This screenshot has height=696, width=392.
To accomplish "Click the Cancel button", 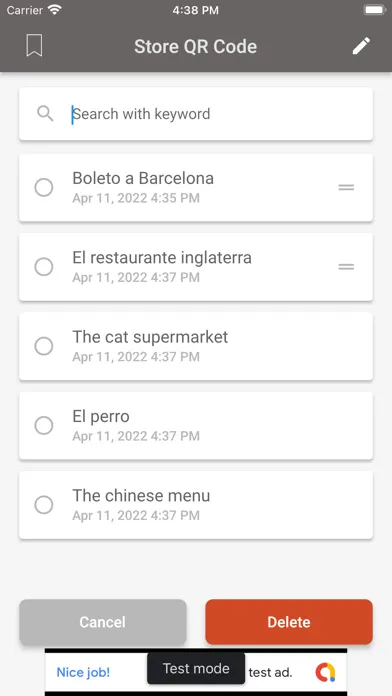I will click(103, 622).
